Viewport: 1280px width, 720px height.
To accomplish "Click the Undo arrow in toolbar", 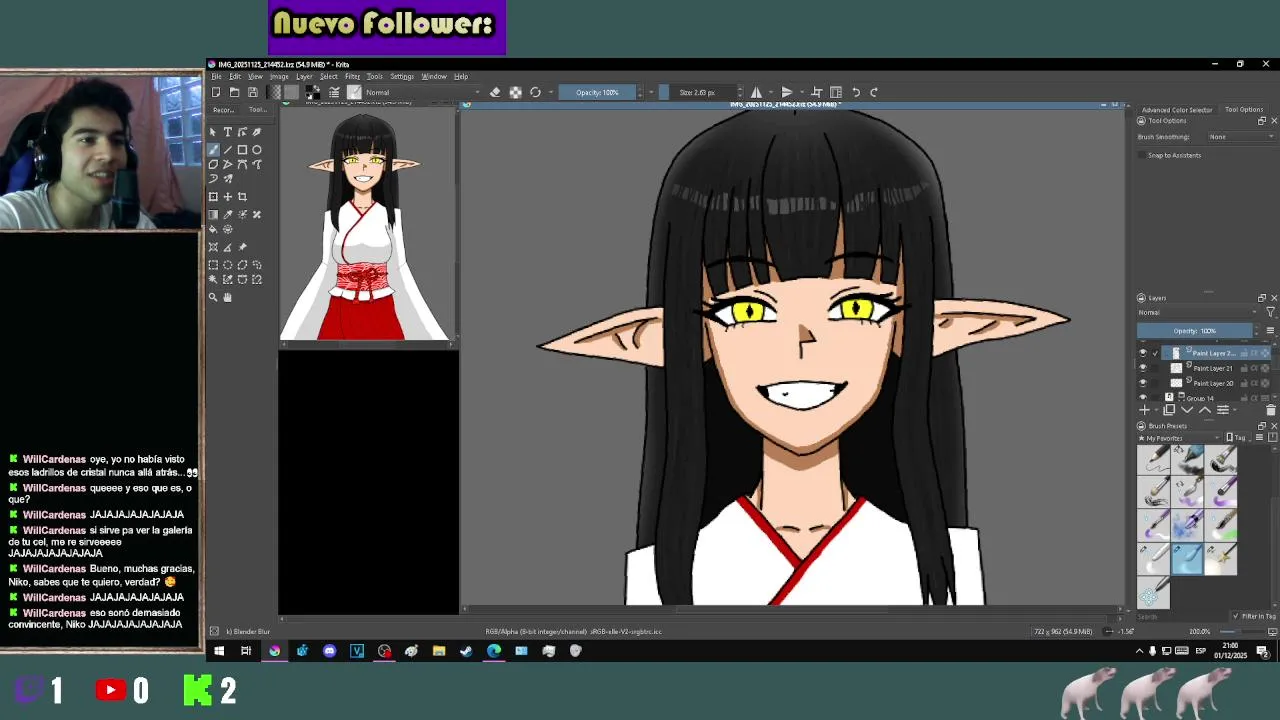I will [x=856, y=92].
